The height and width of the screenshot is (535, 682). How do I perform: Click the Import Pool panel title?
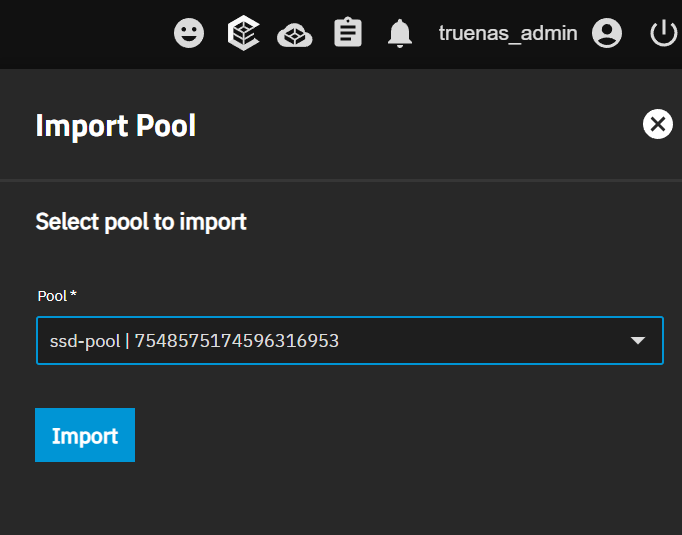tap(116, 126)
